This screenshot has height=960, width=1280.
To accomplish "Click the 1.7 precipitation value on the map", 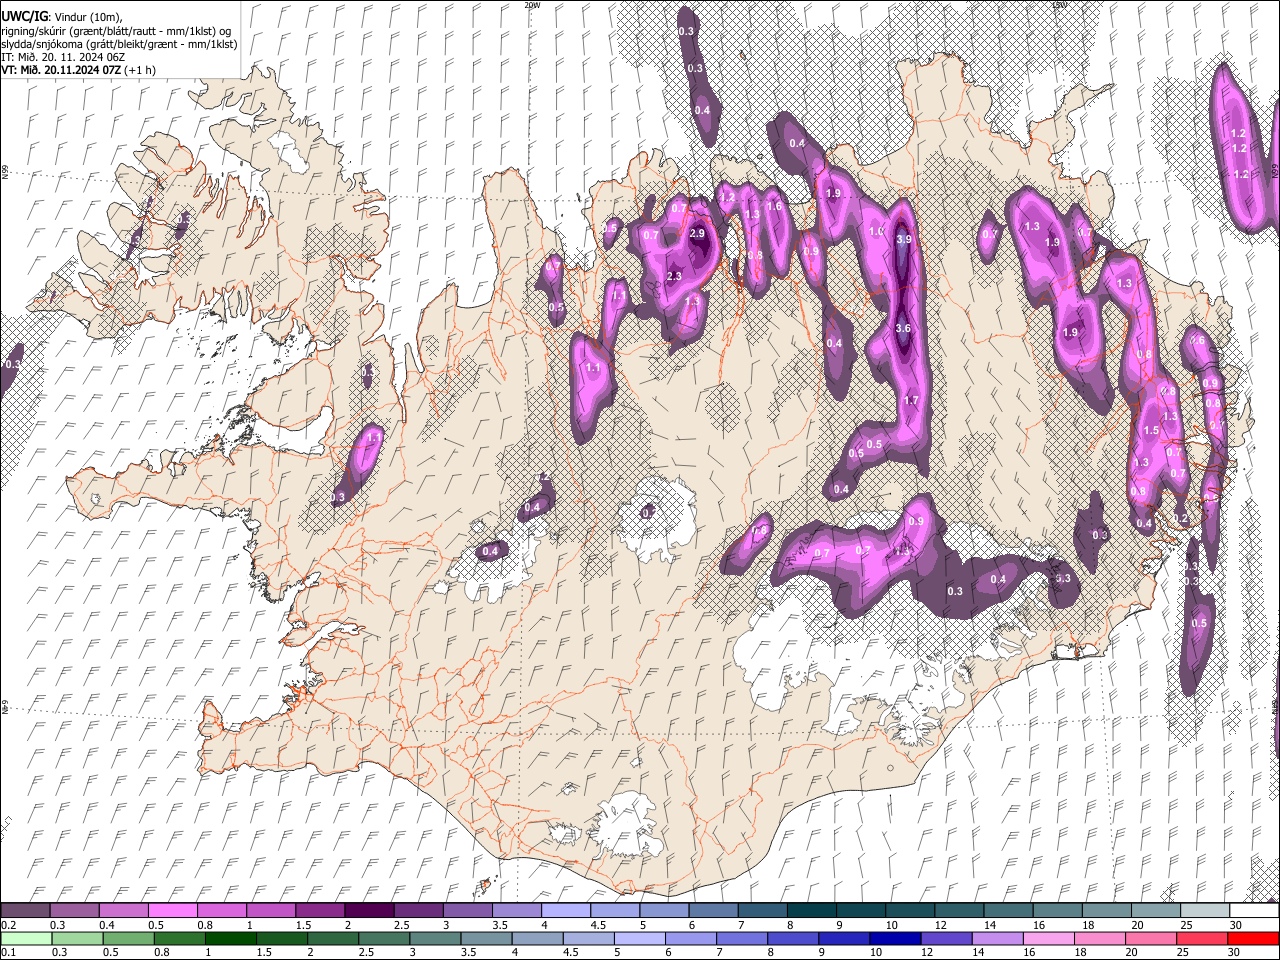I will 911,400.
